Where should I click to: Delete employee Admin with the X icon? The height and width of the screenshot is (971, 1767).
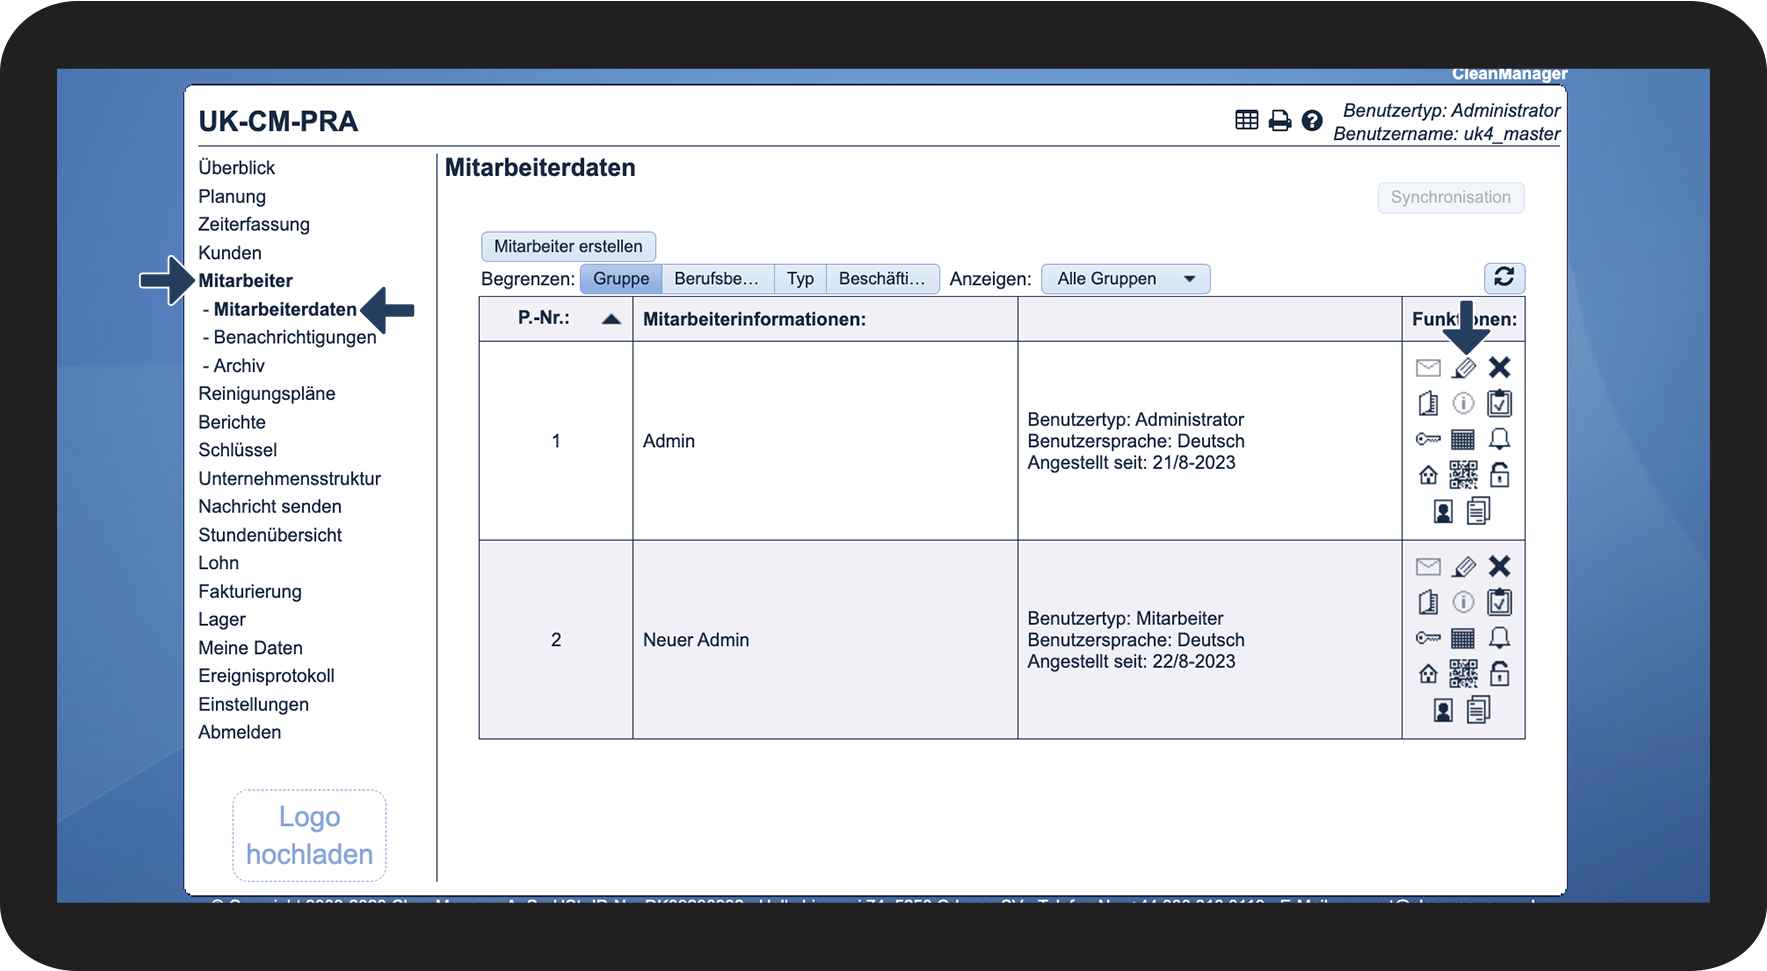pyautogui.click(x=1499, y=368)
